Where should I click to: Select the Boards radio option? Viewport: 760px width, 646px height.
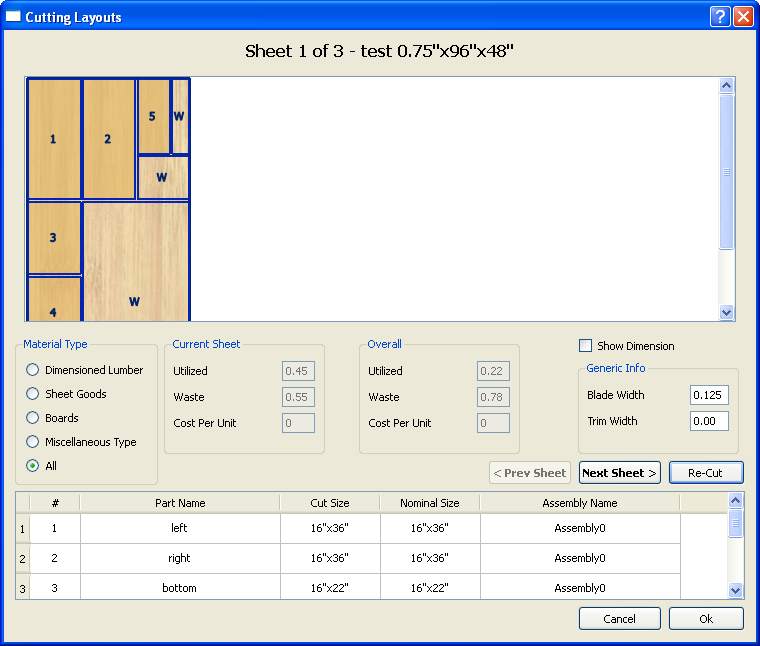point(33,418)
